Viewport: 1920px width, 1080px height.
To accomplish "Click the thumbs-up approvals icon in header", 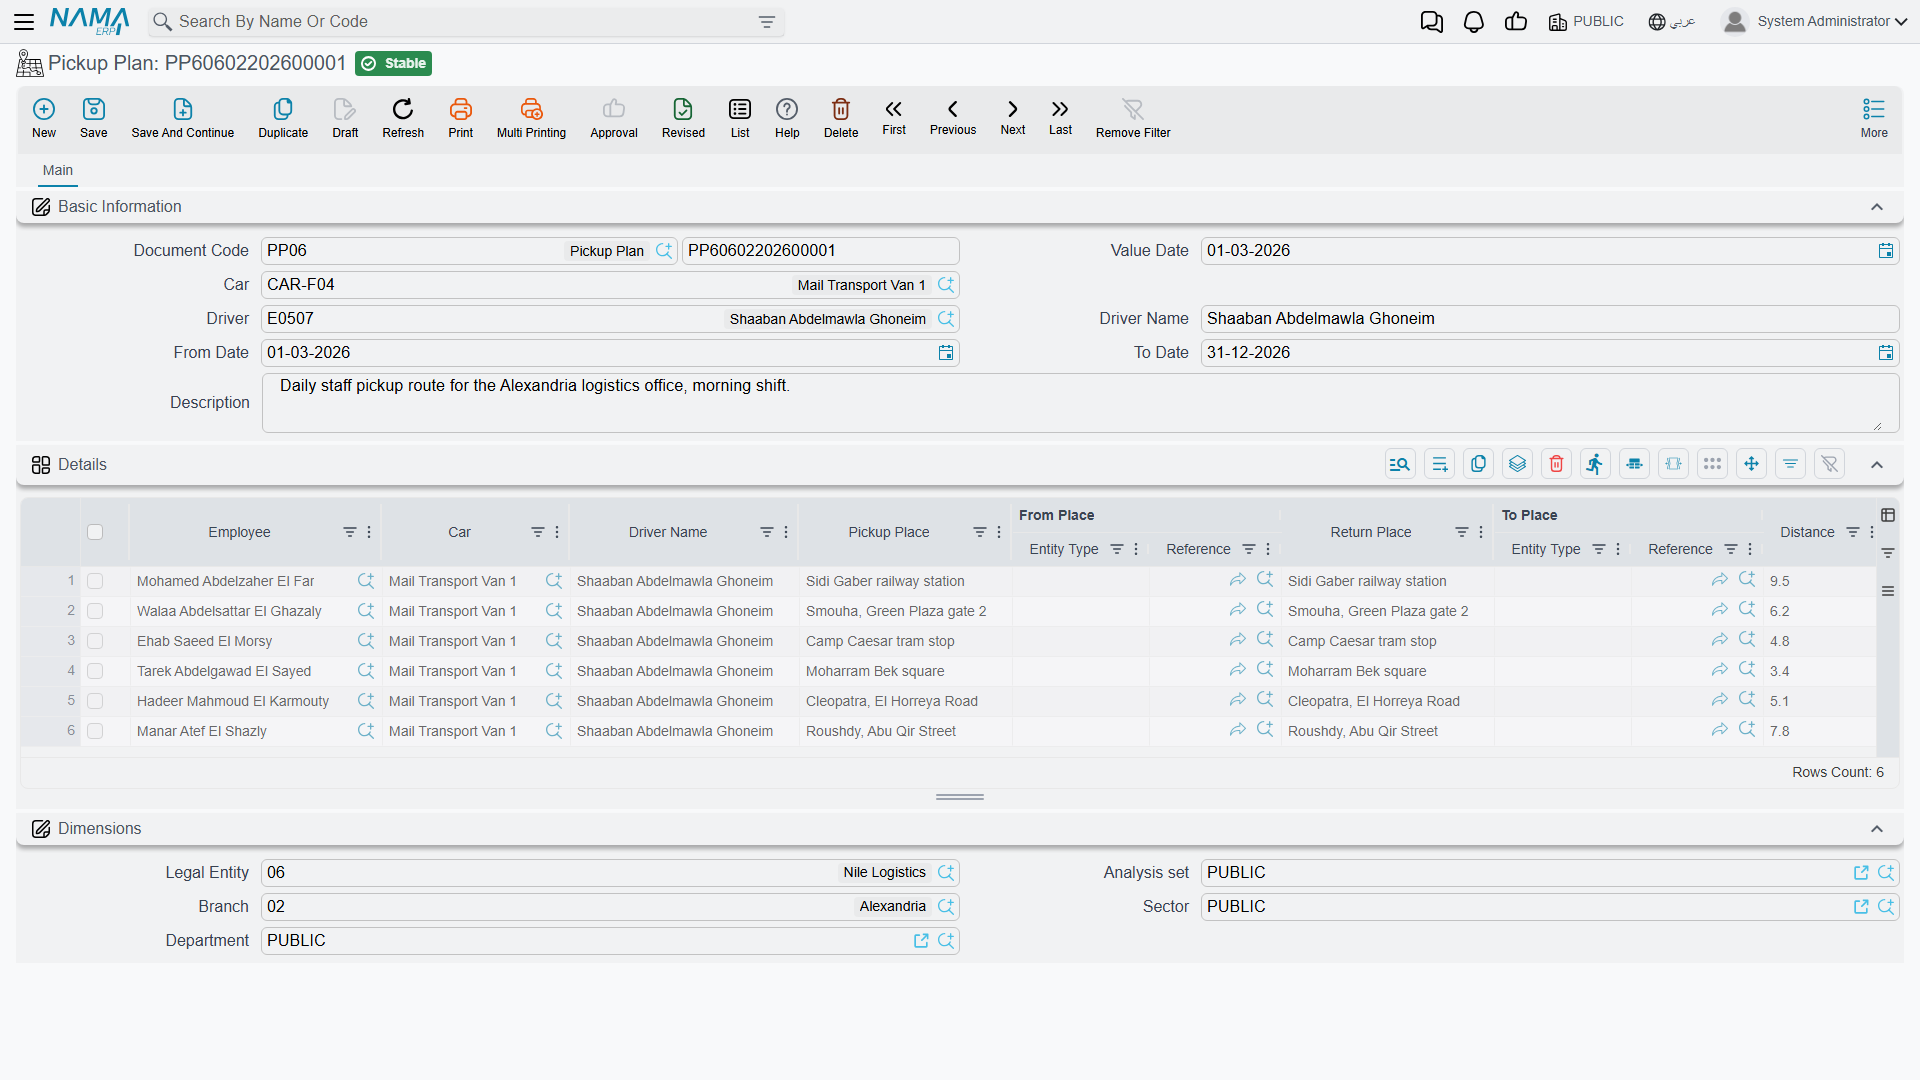I will tap(1515, 21).
